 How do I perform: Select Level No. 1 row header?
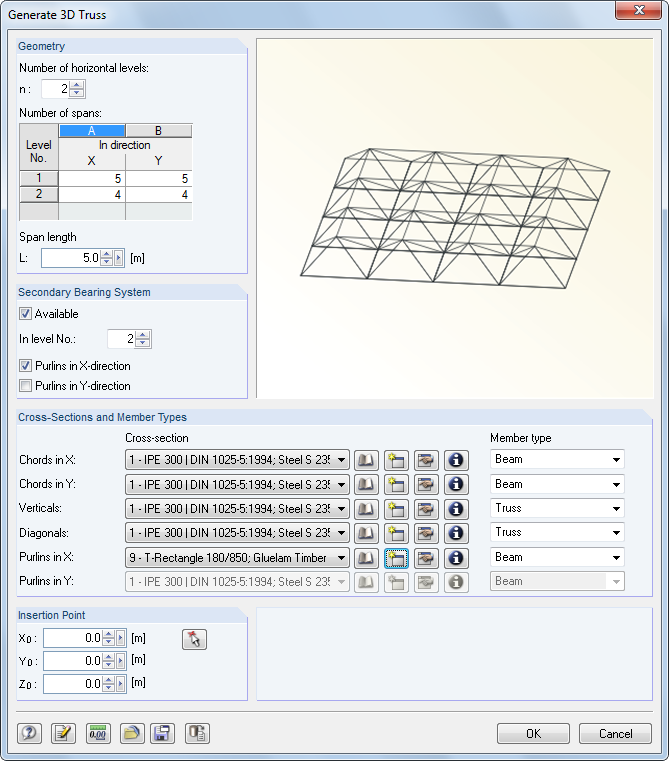[39, 178]
